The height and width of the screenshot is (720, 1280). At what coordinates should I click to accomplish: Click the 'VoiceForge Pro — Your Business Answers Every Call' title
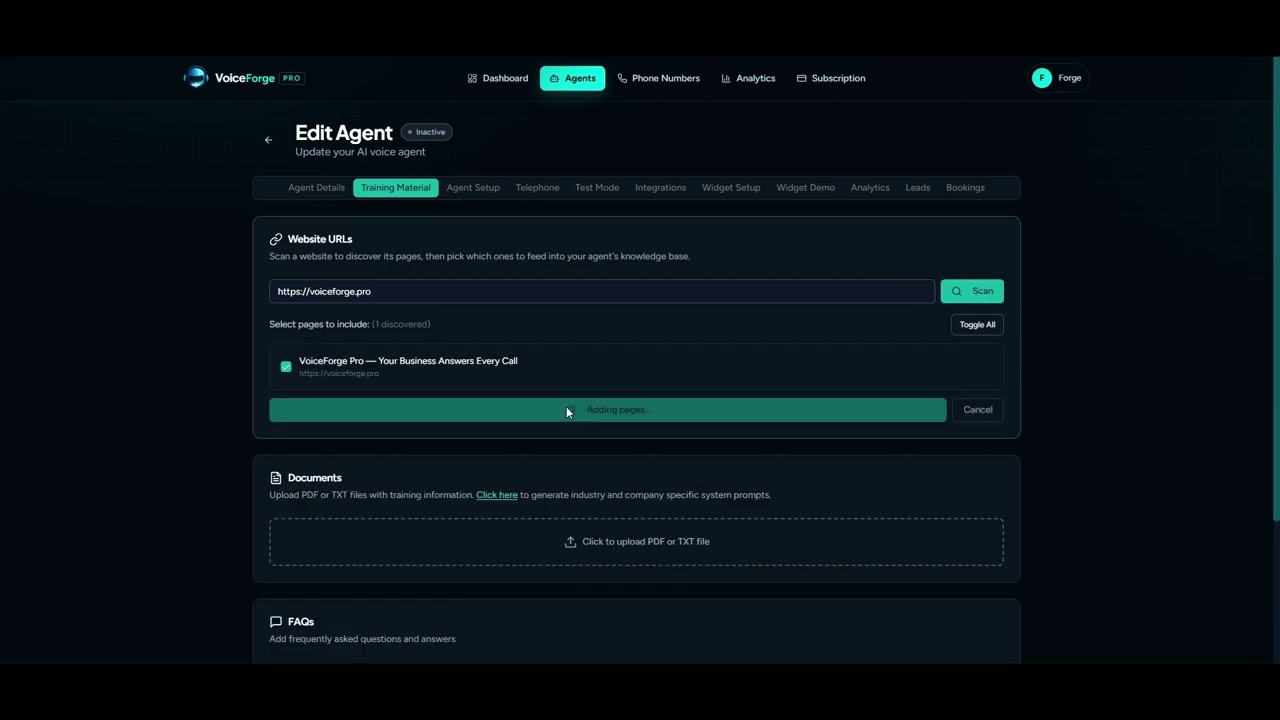click(408, 361)
